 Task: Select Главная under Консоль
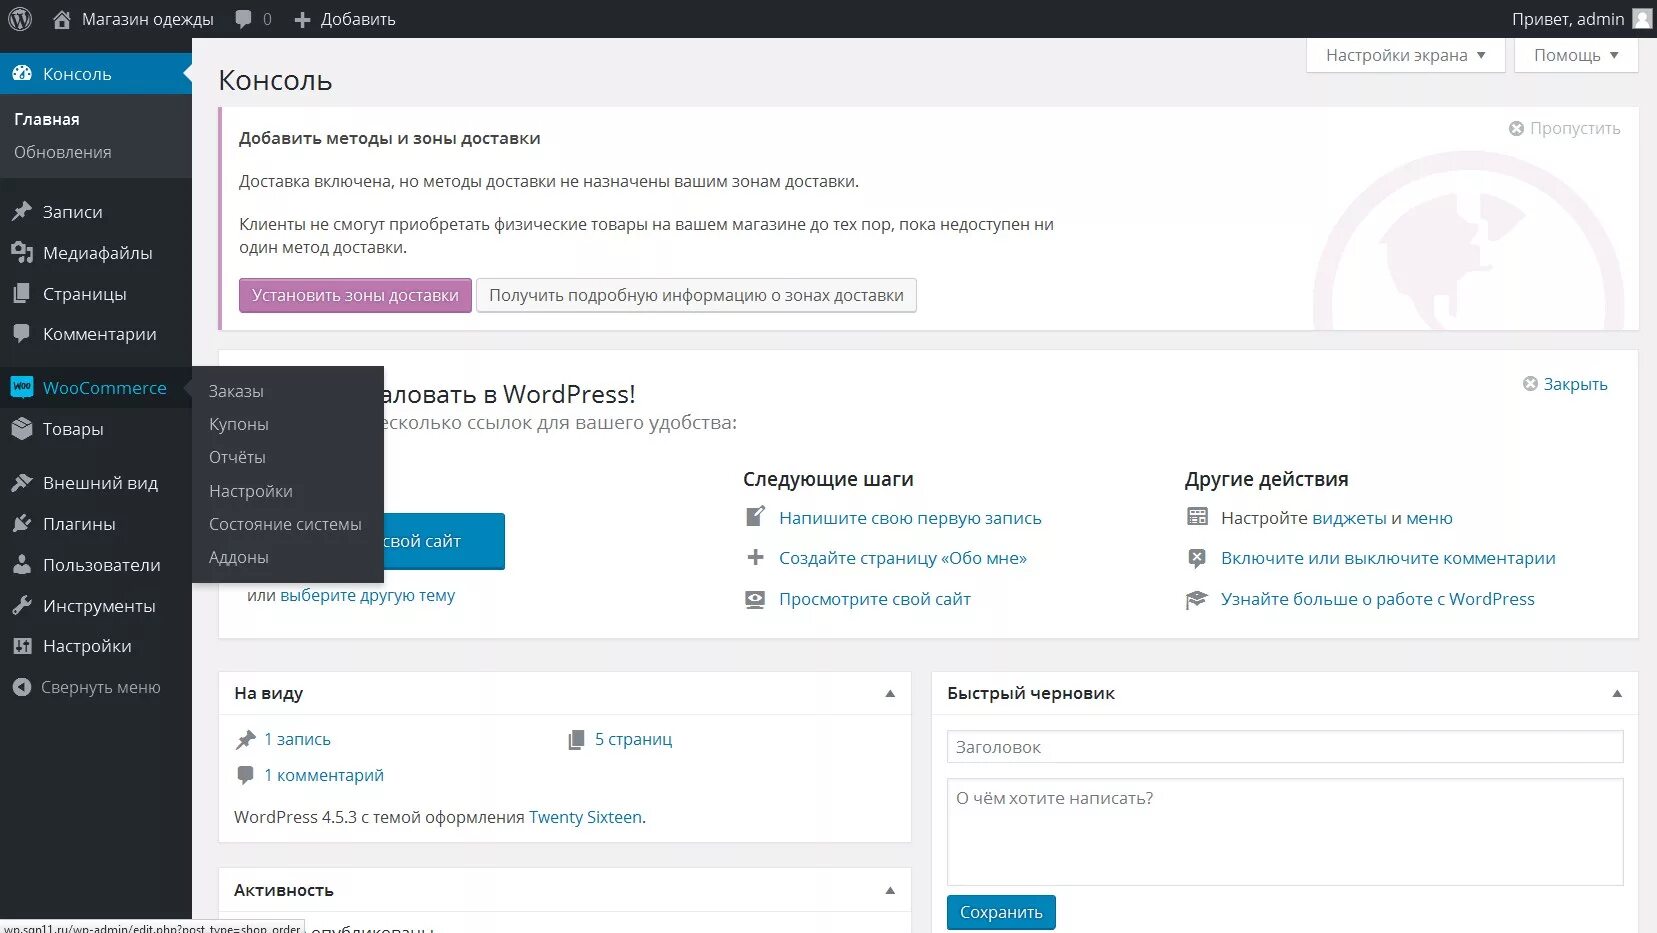[47, 119]
